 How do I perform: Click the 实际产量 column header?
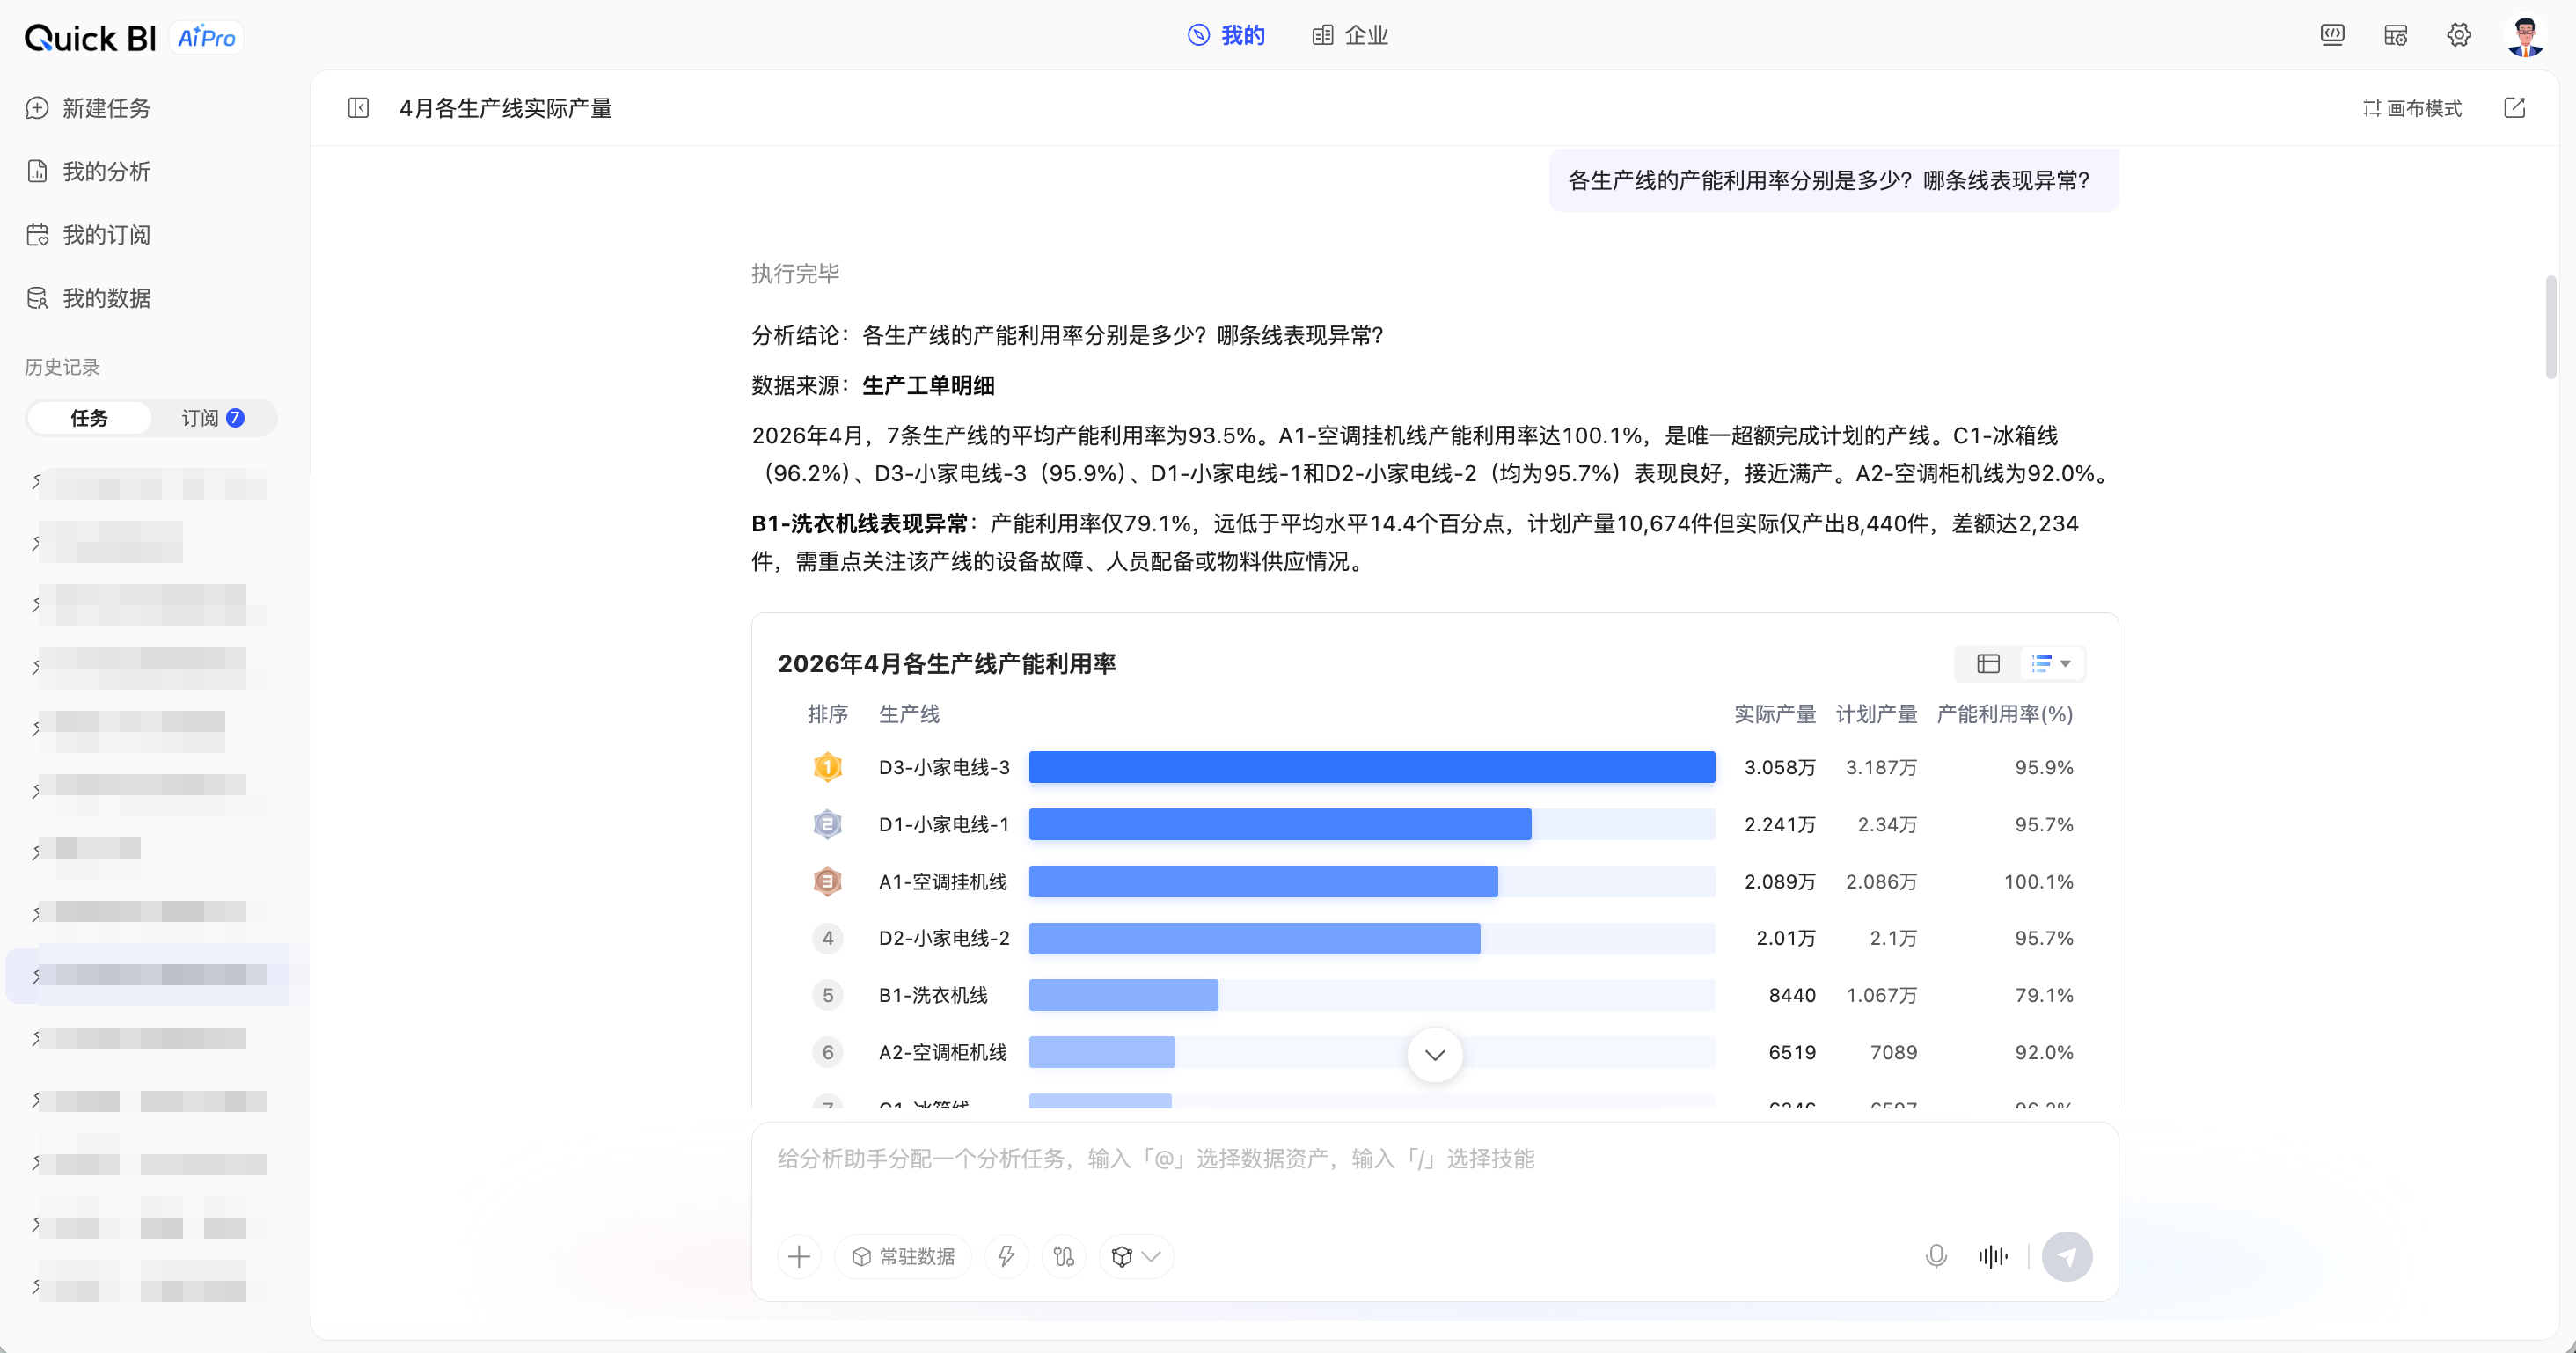click(x=1774, y=714)
